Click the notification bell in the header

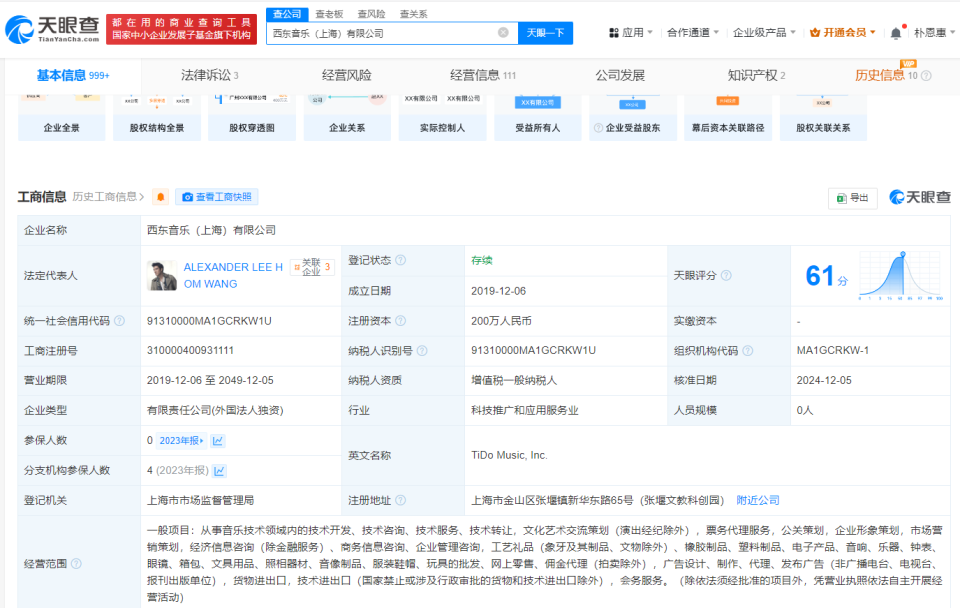click(896, 33)
